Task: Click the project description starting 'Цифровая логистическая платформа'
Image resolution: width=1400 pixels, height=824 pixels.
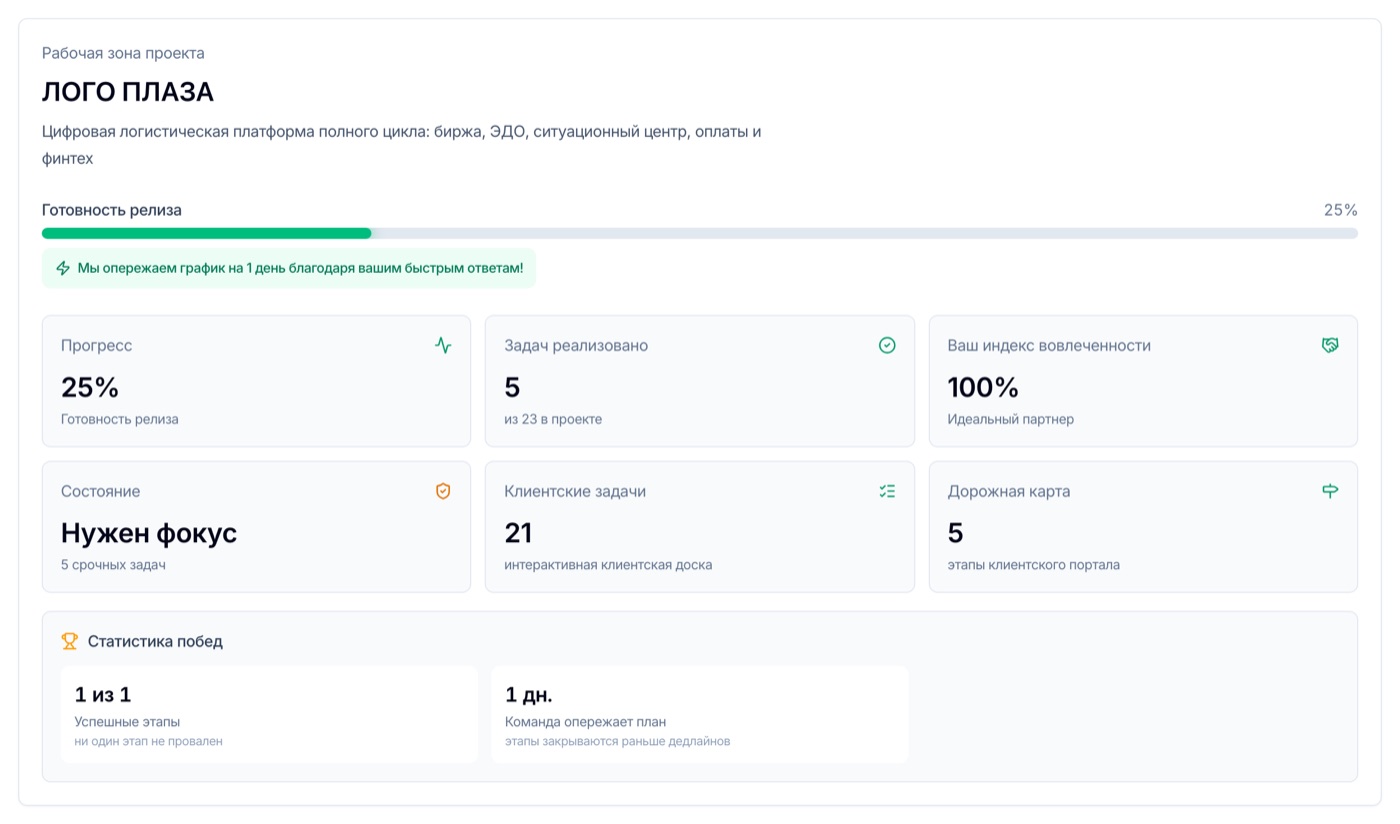Action: 402,145
